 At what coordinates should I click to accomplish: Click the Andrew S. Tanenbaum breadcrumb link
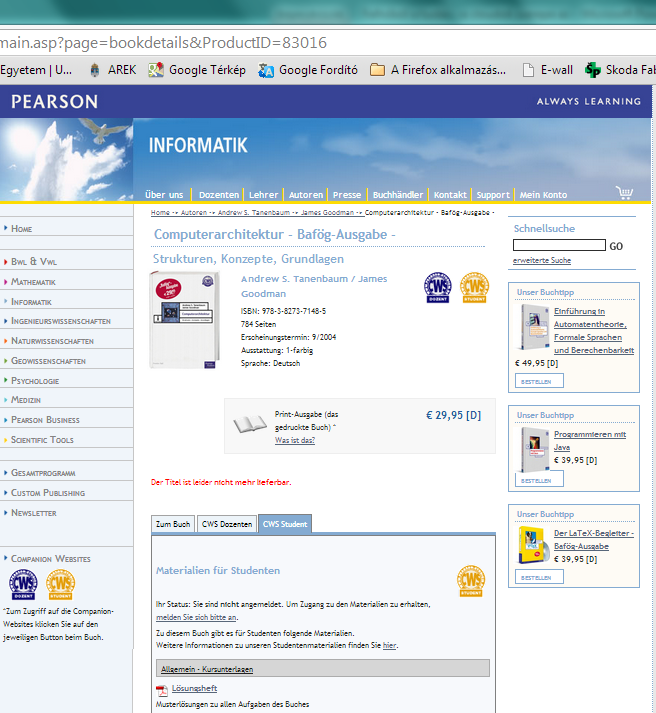point(254,212)
